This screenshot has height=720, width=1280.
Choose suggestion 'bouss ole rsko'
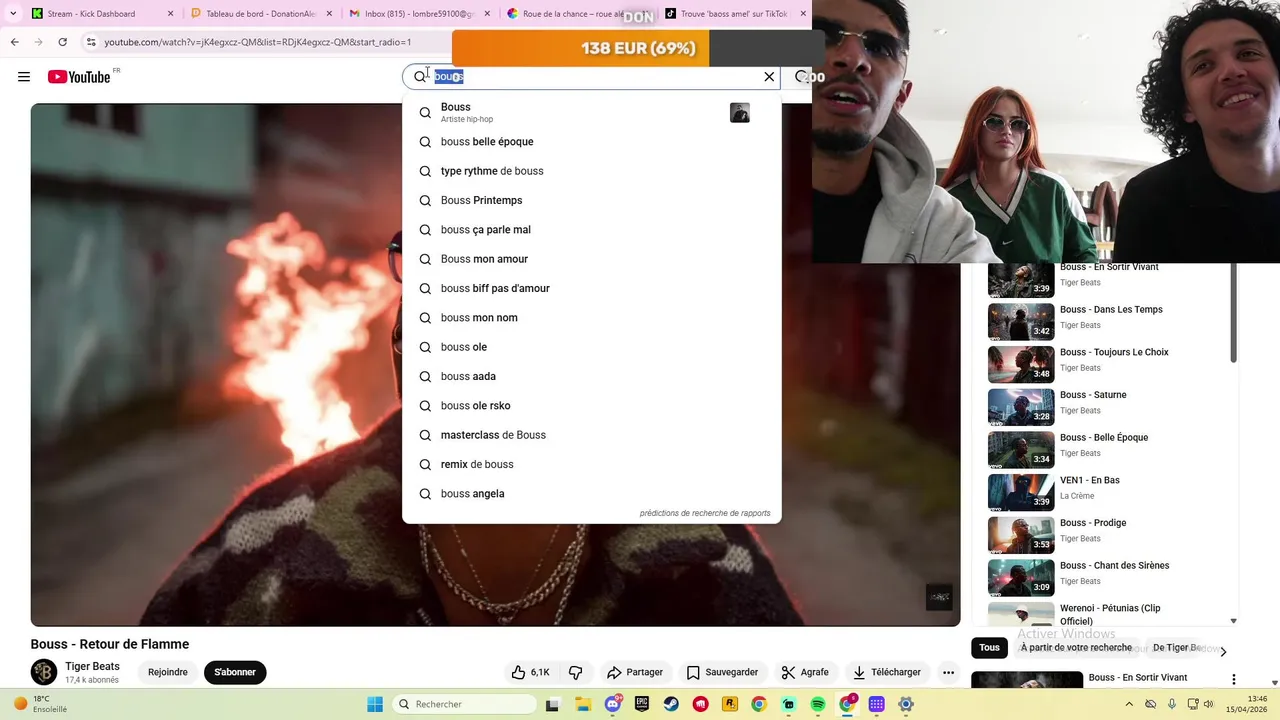coord(591,406)
